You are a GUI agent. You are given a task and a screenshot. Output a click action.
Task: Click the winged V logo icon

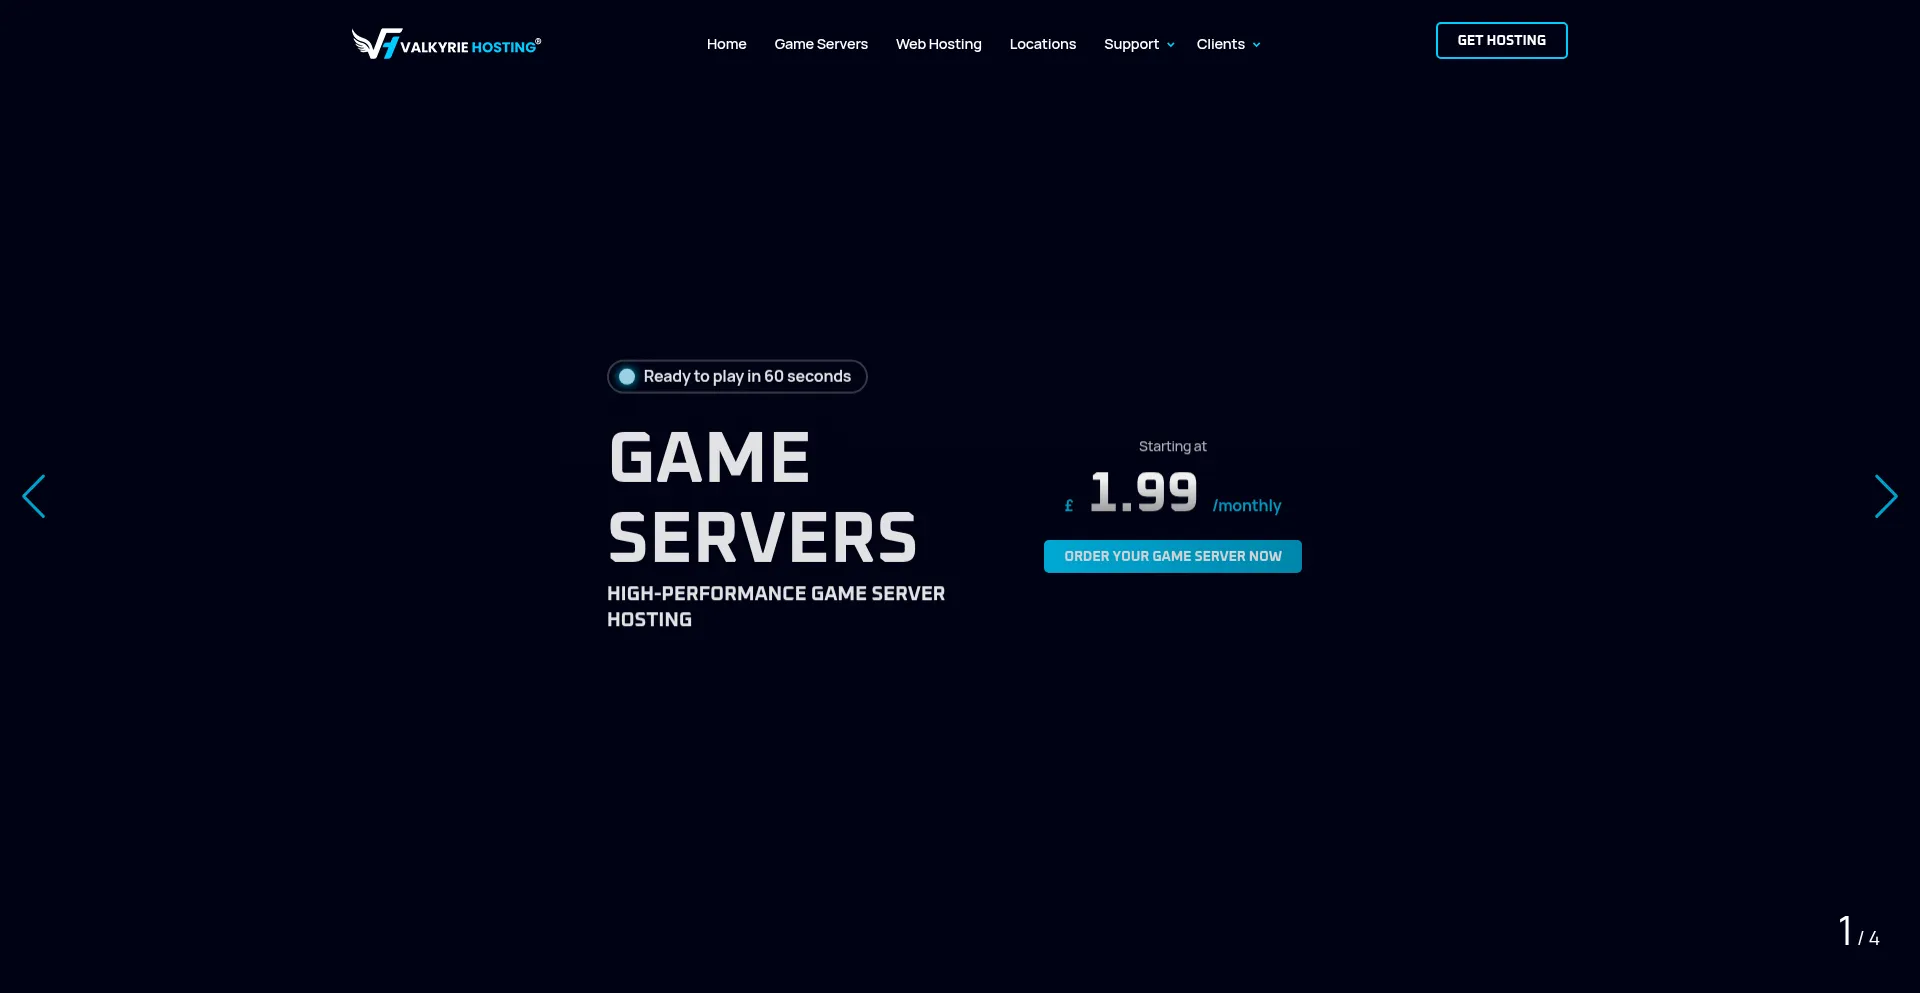[375, 44]
